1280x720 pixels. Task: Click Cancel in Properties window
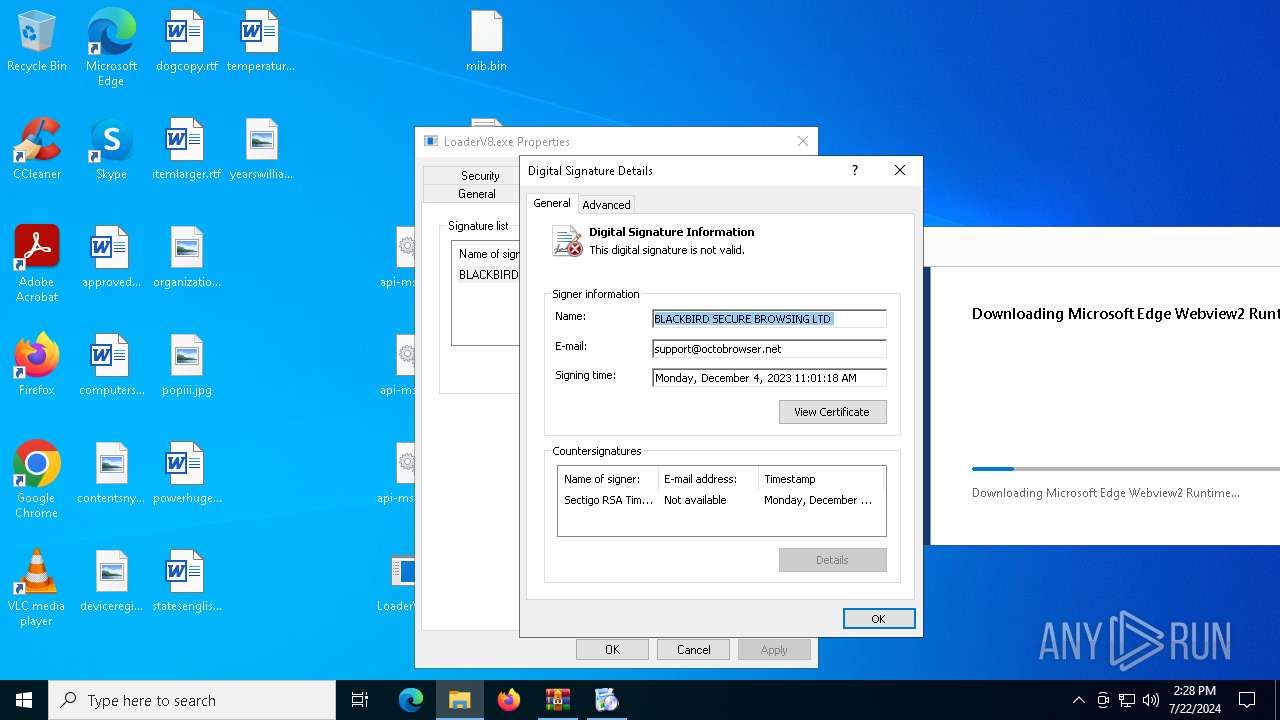click(693, 650)
